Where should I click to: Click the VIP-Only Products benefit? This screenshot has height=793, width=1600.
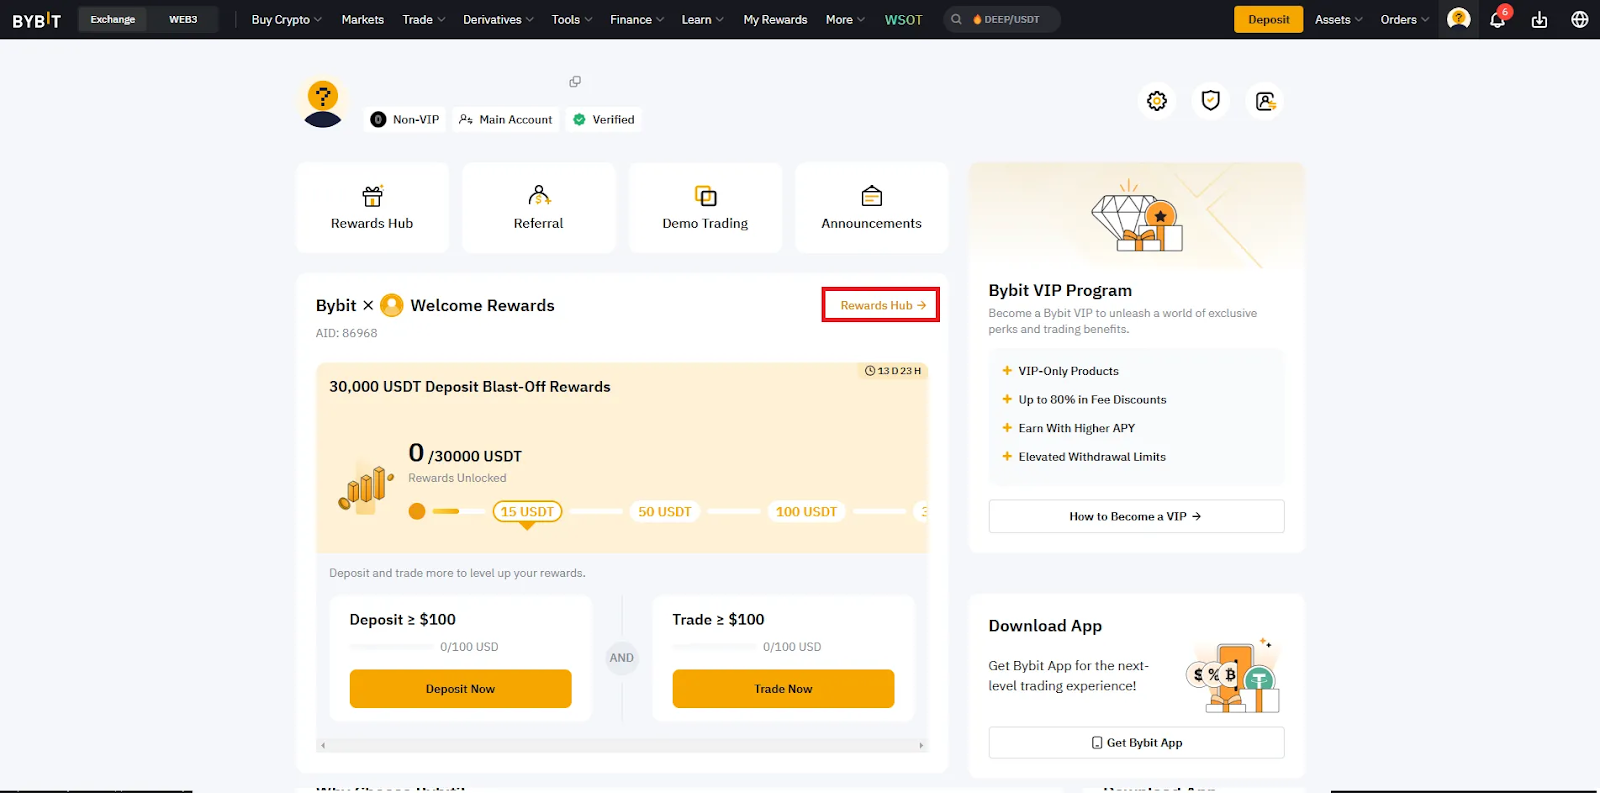pos(1068,371)
